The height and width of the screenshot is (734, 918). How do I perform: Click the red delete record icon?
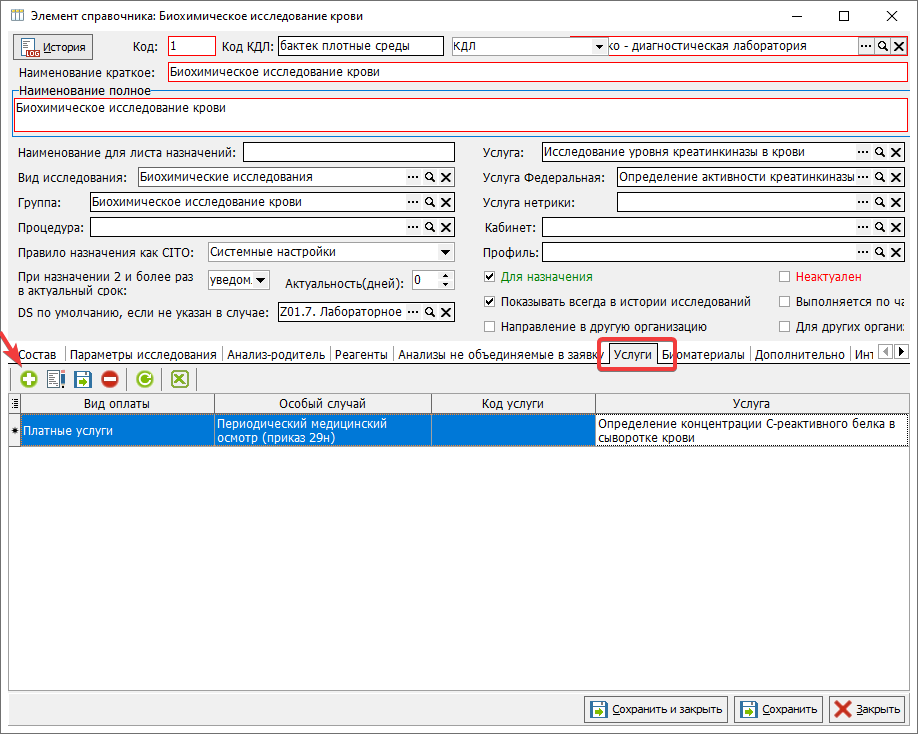point(109,379)
